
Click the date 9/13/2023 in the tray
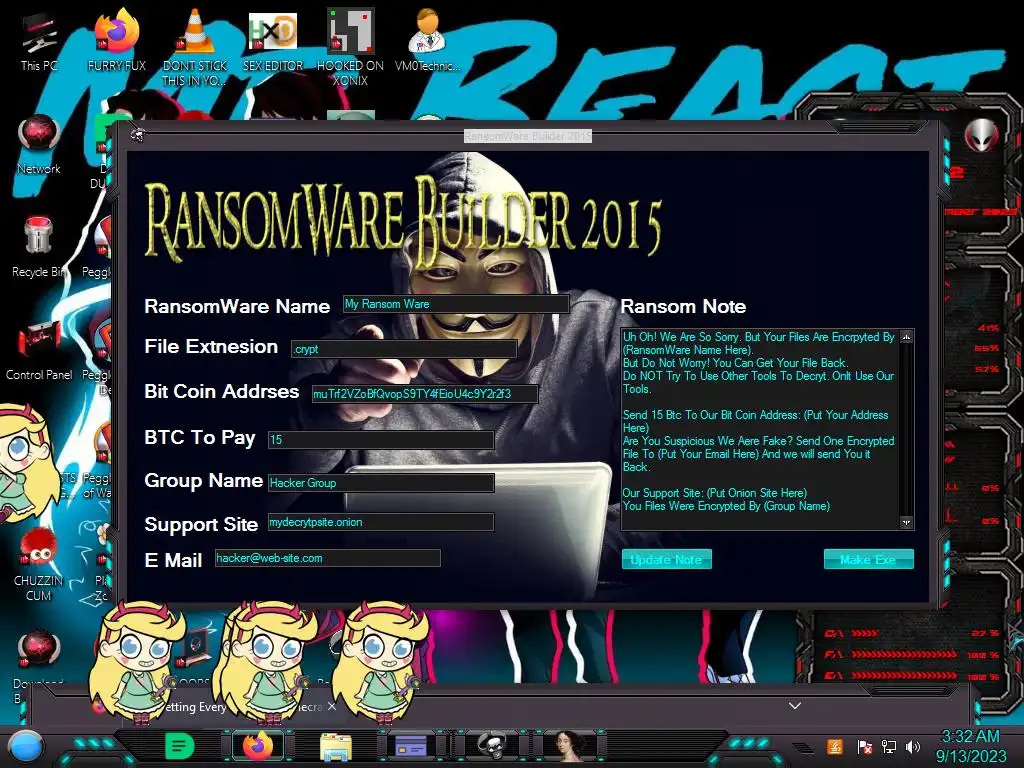971,756
